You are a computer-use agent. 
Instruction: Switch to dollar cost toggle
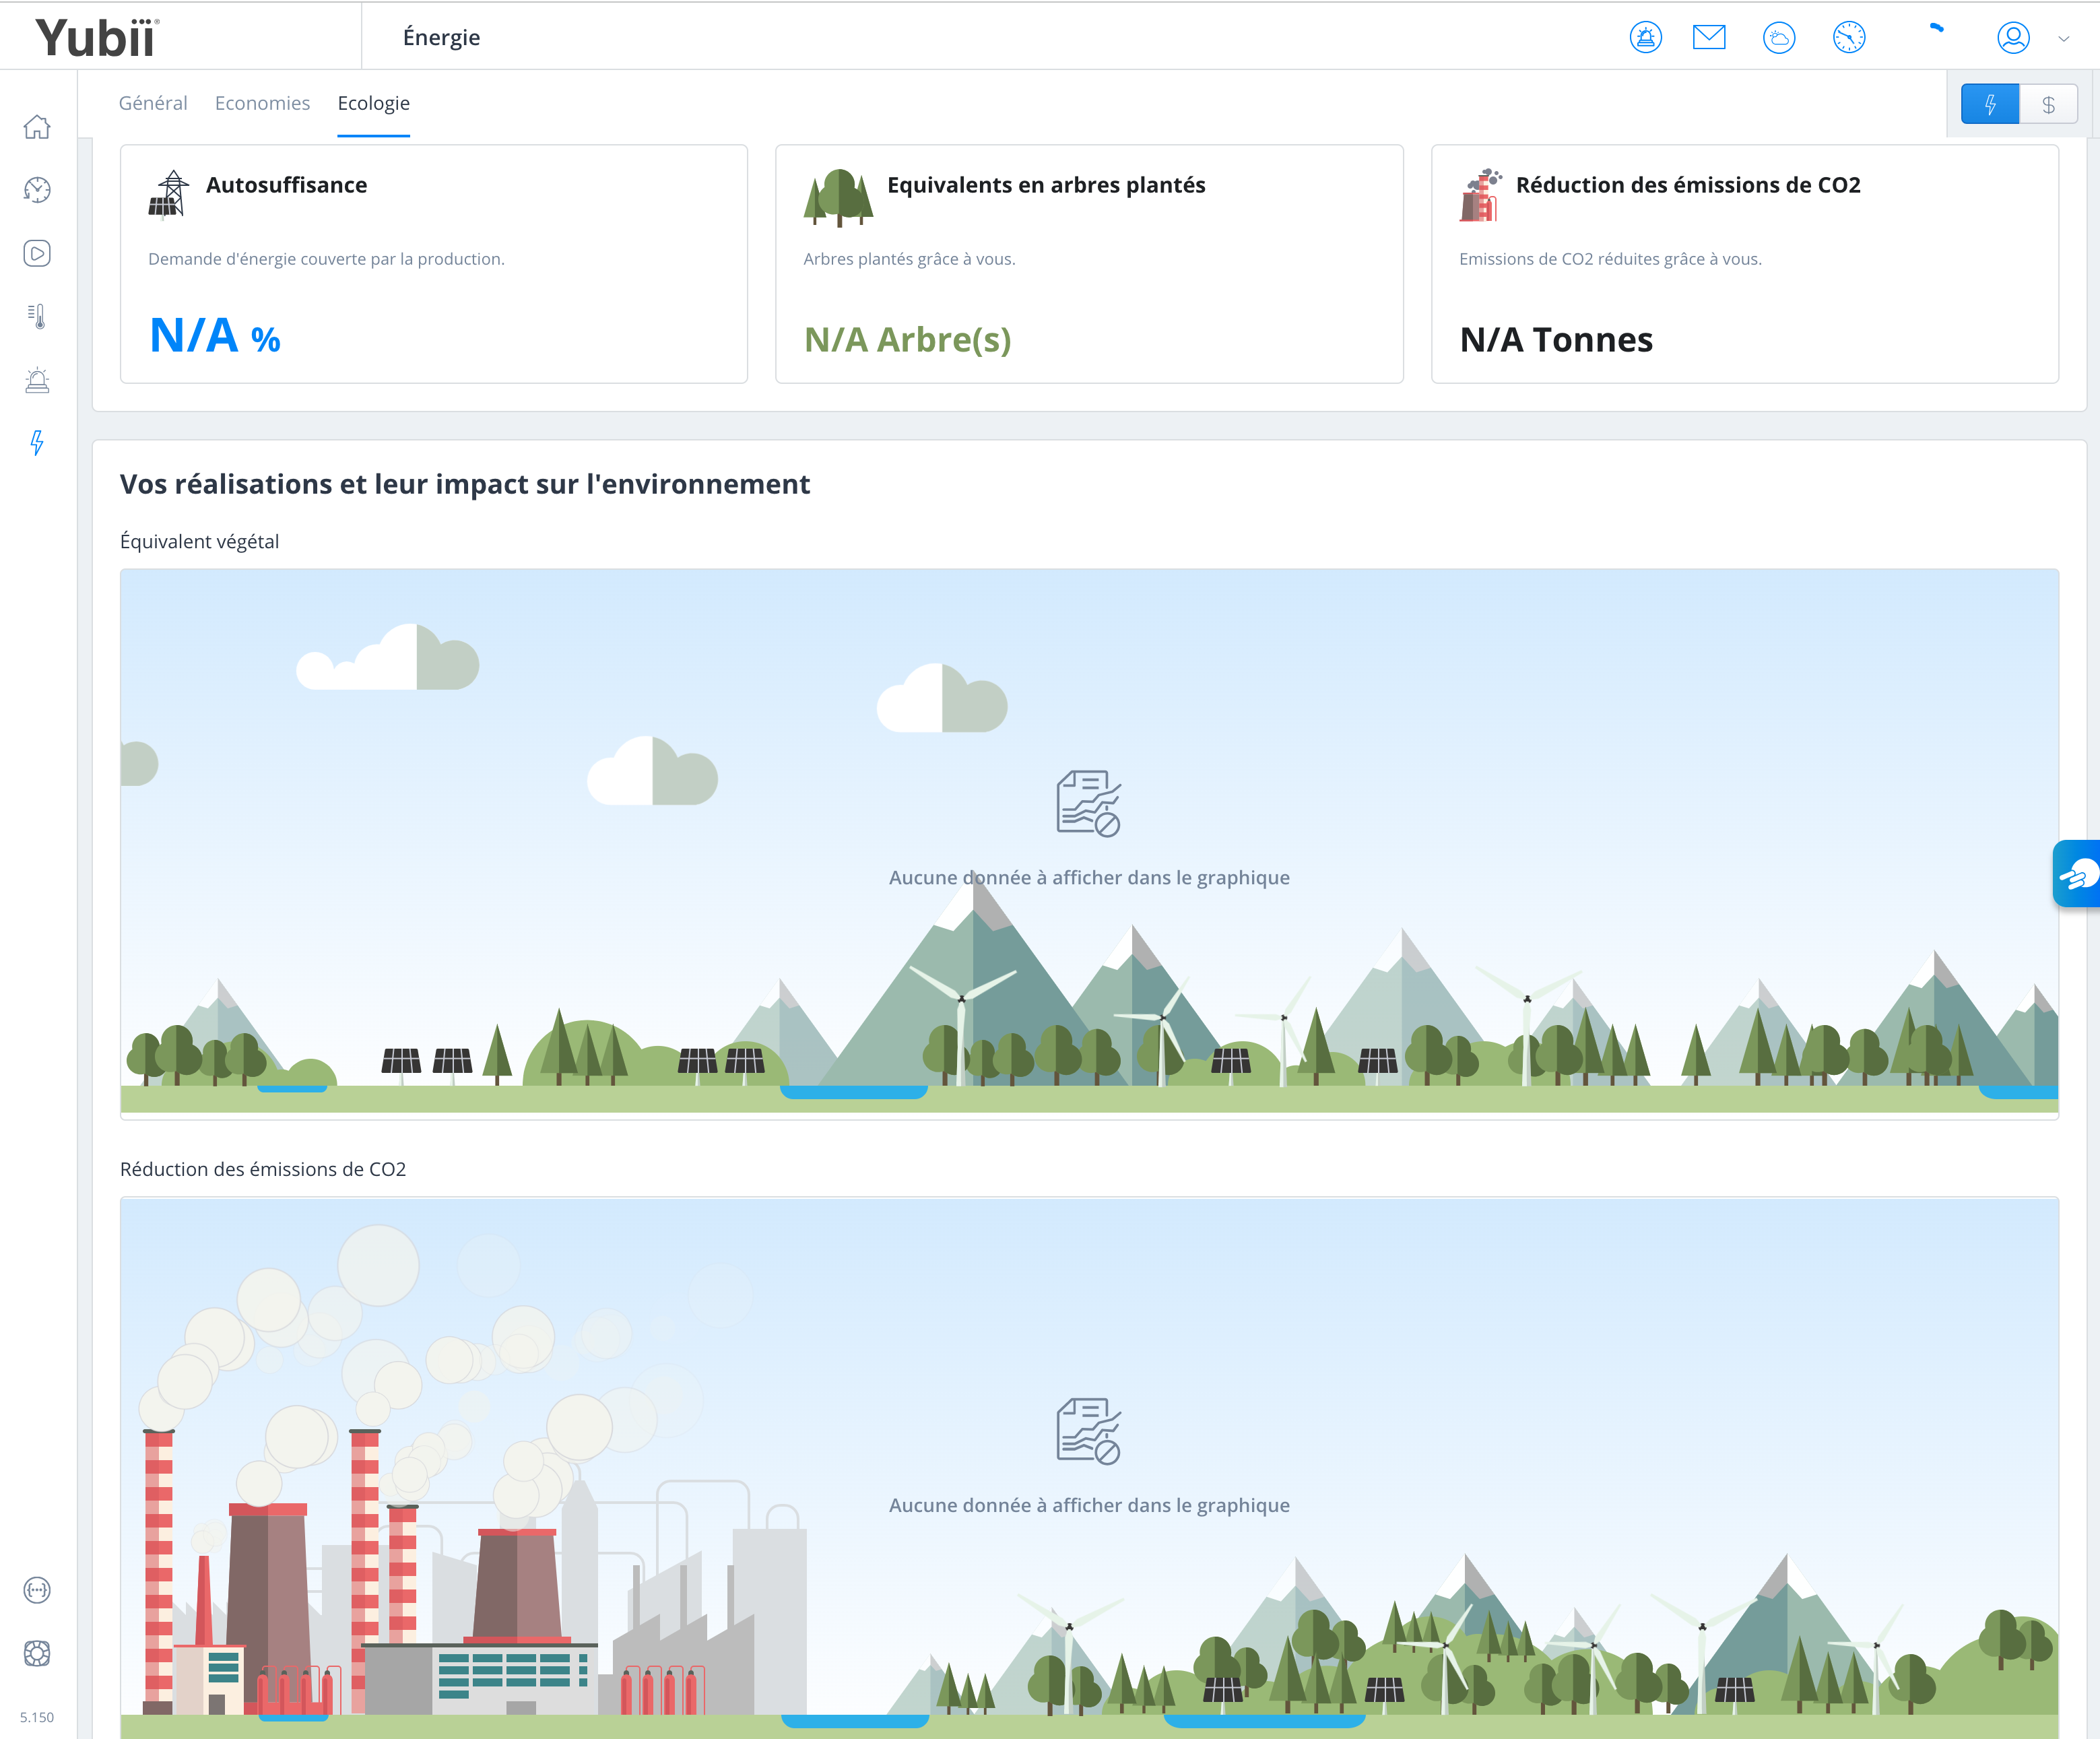[x=2048, y=104]
